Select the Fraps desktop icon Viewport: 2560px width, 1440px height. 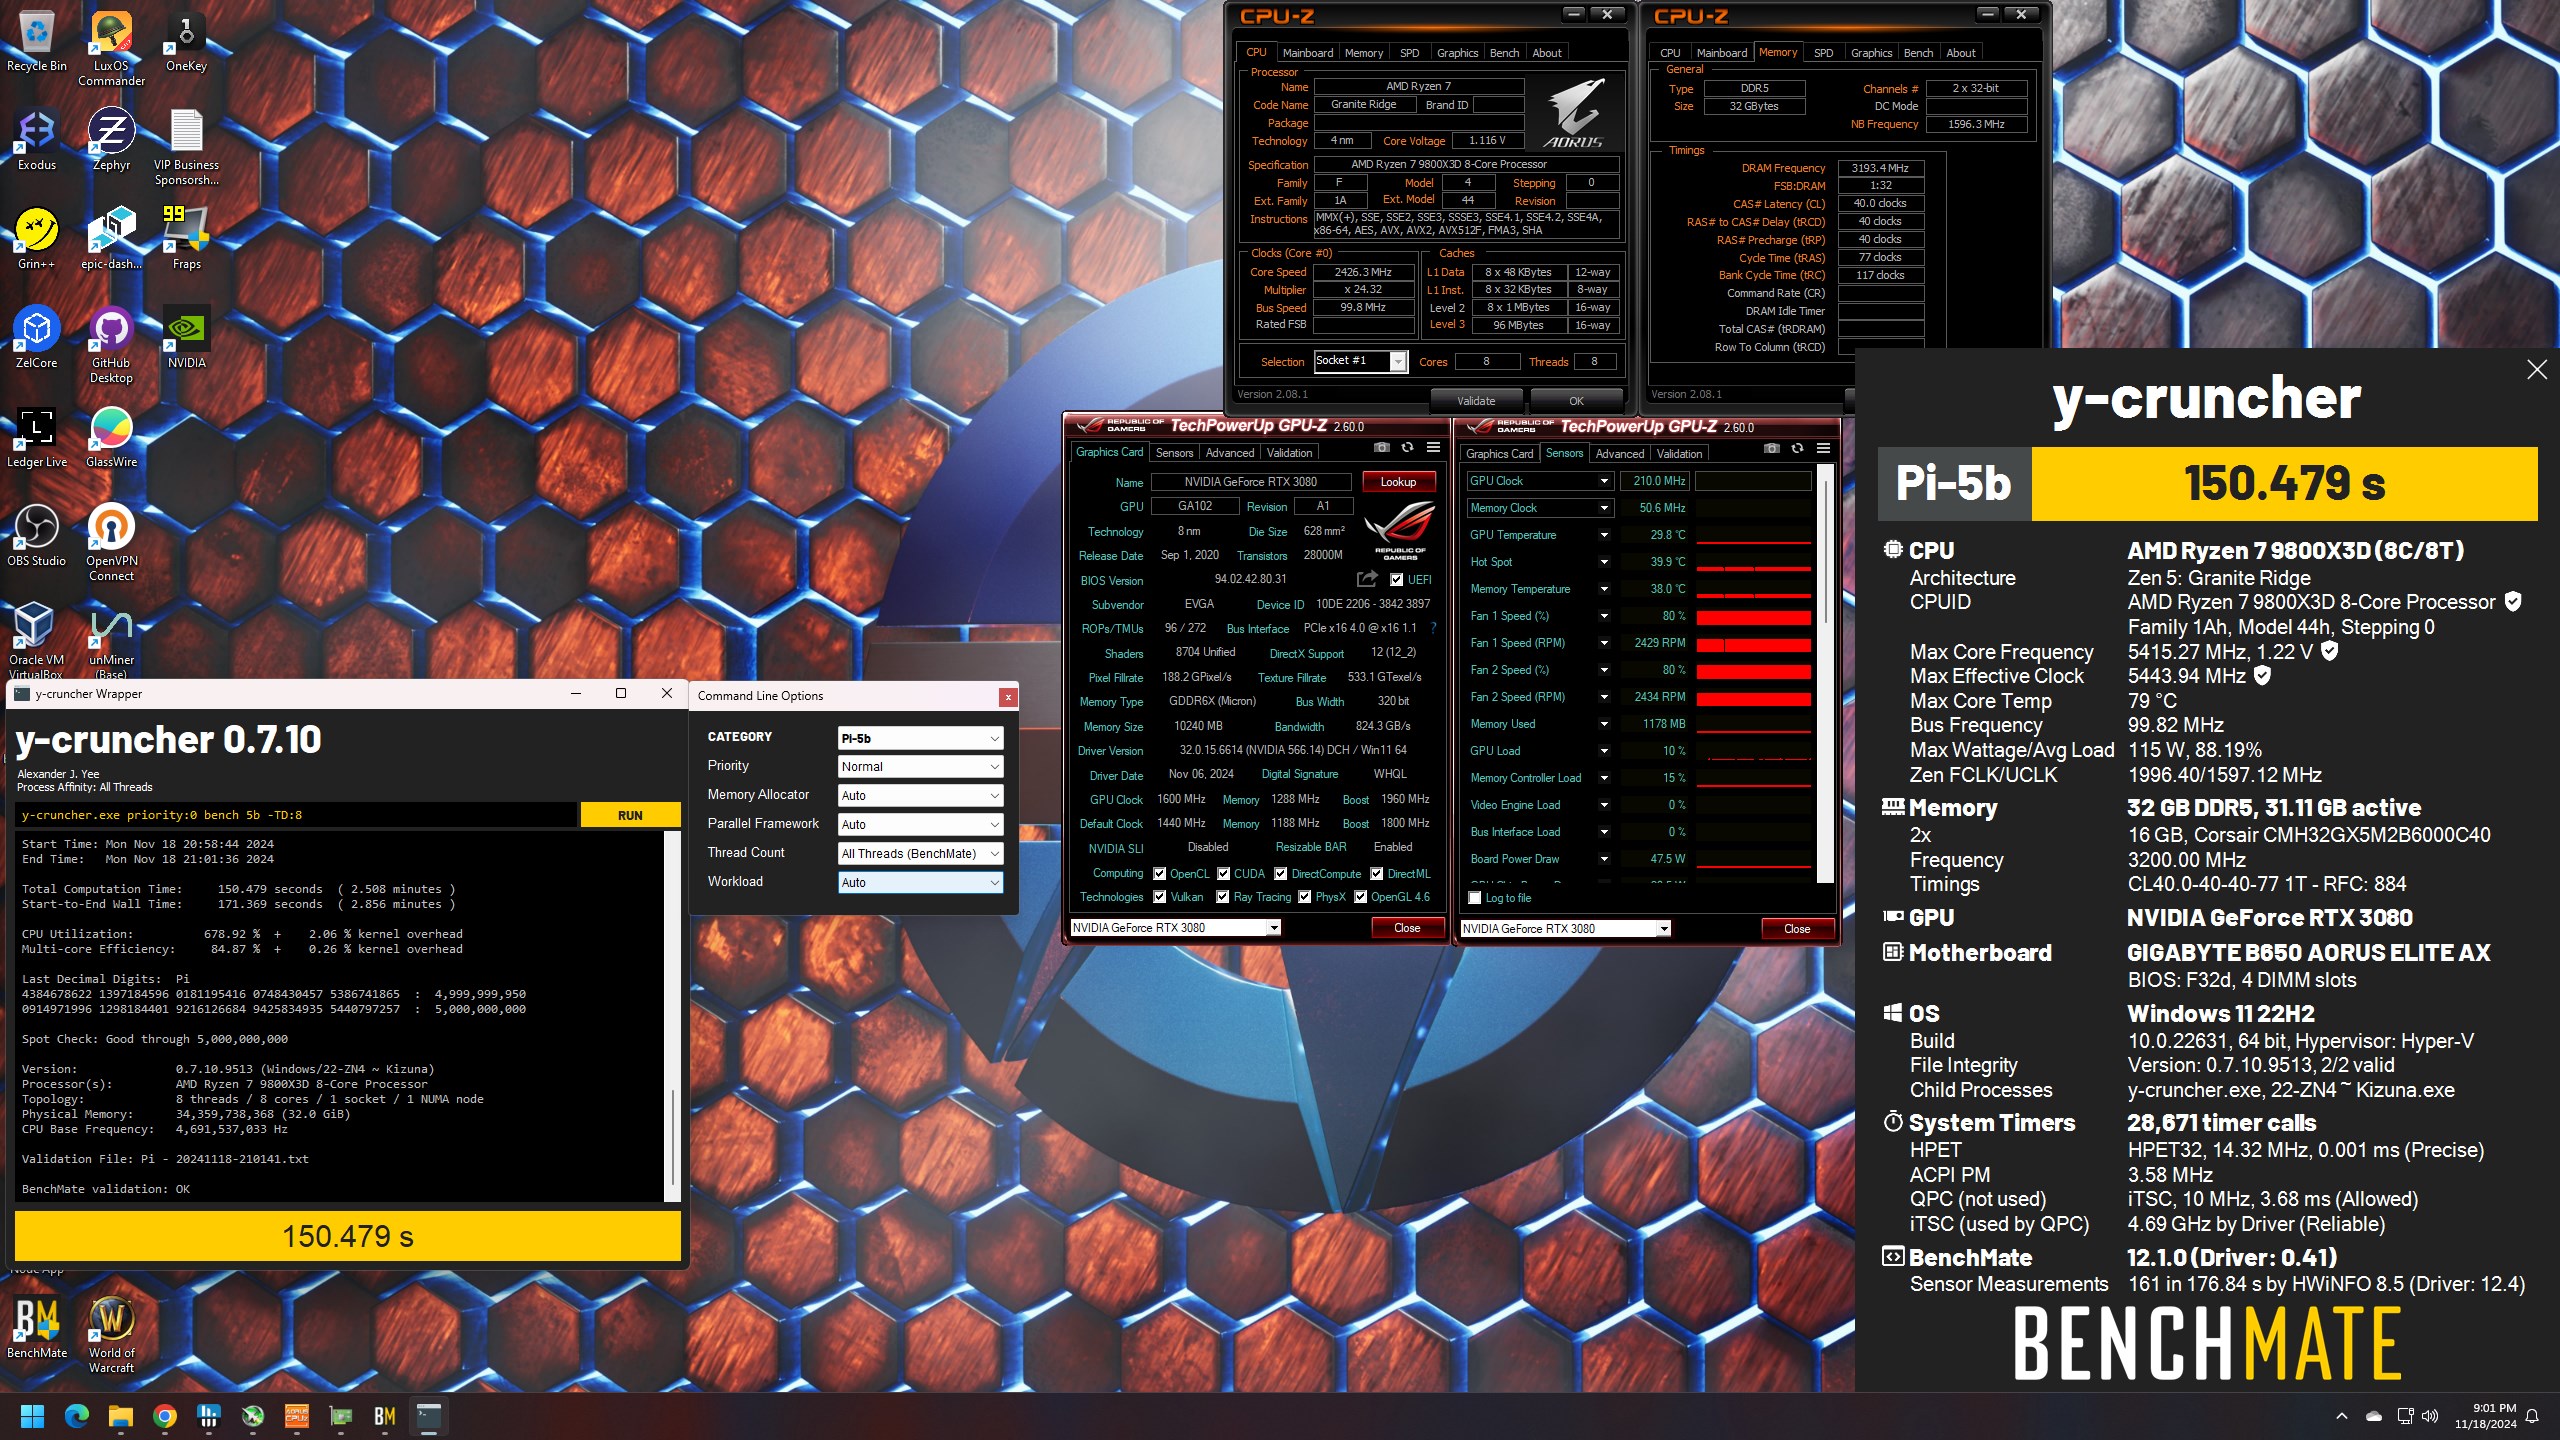[x=186, y=239]
